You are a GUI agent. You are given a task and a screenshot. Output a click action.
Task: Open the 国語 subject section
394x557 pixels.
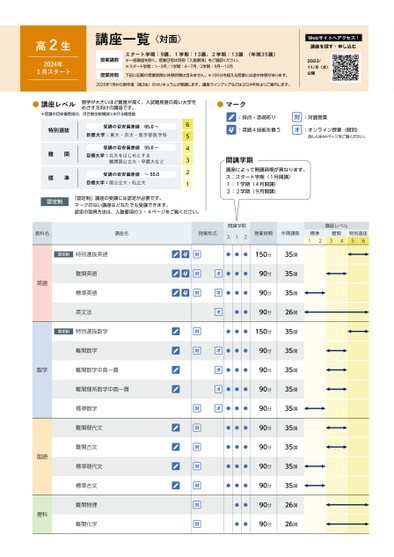(x=42, y=456)
